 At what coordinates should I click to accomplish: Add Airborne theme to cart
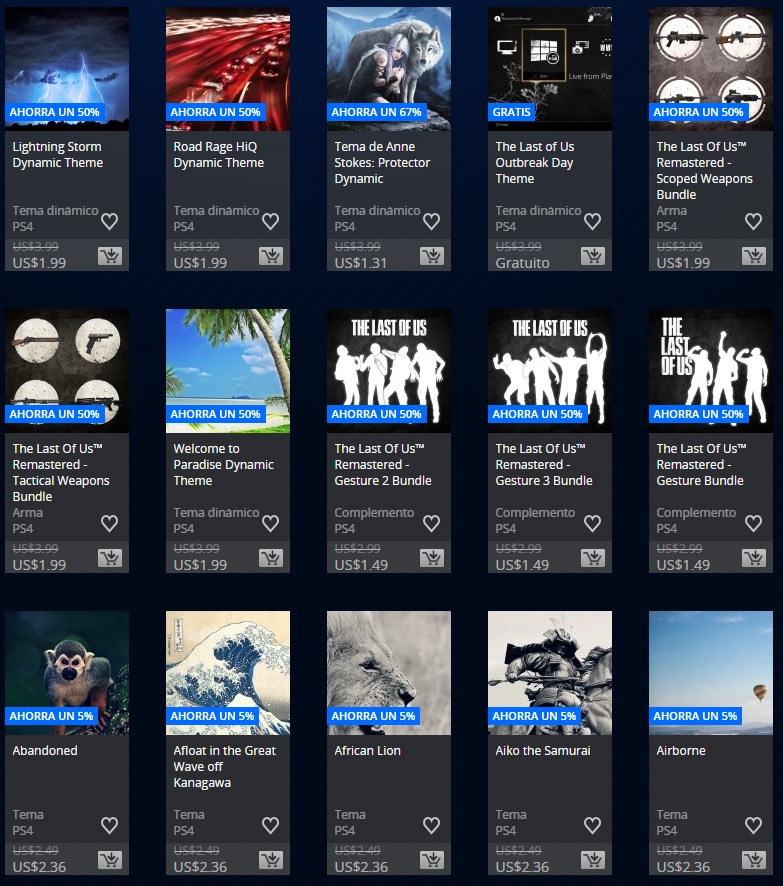(x=753, y=860)
